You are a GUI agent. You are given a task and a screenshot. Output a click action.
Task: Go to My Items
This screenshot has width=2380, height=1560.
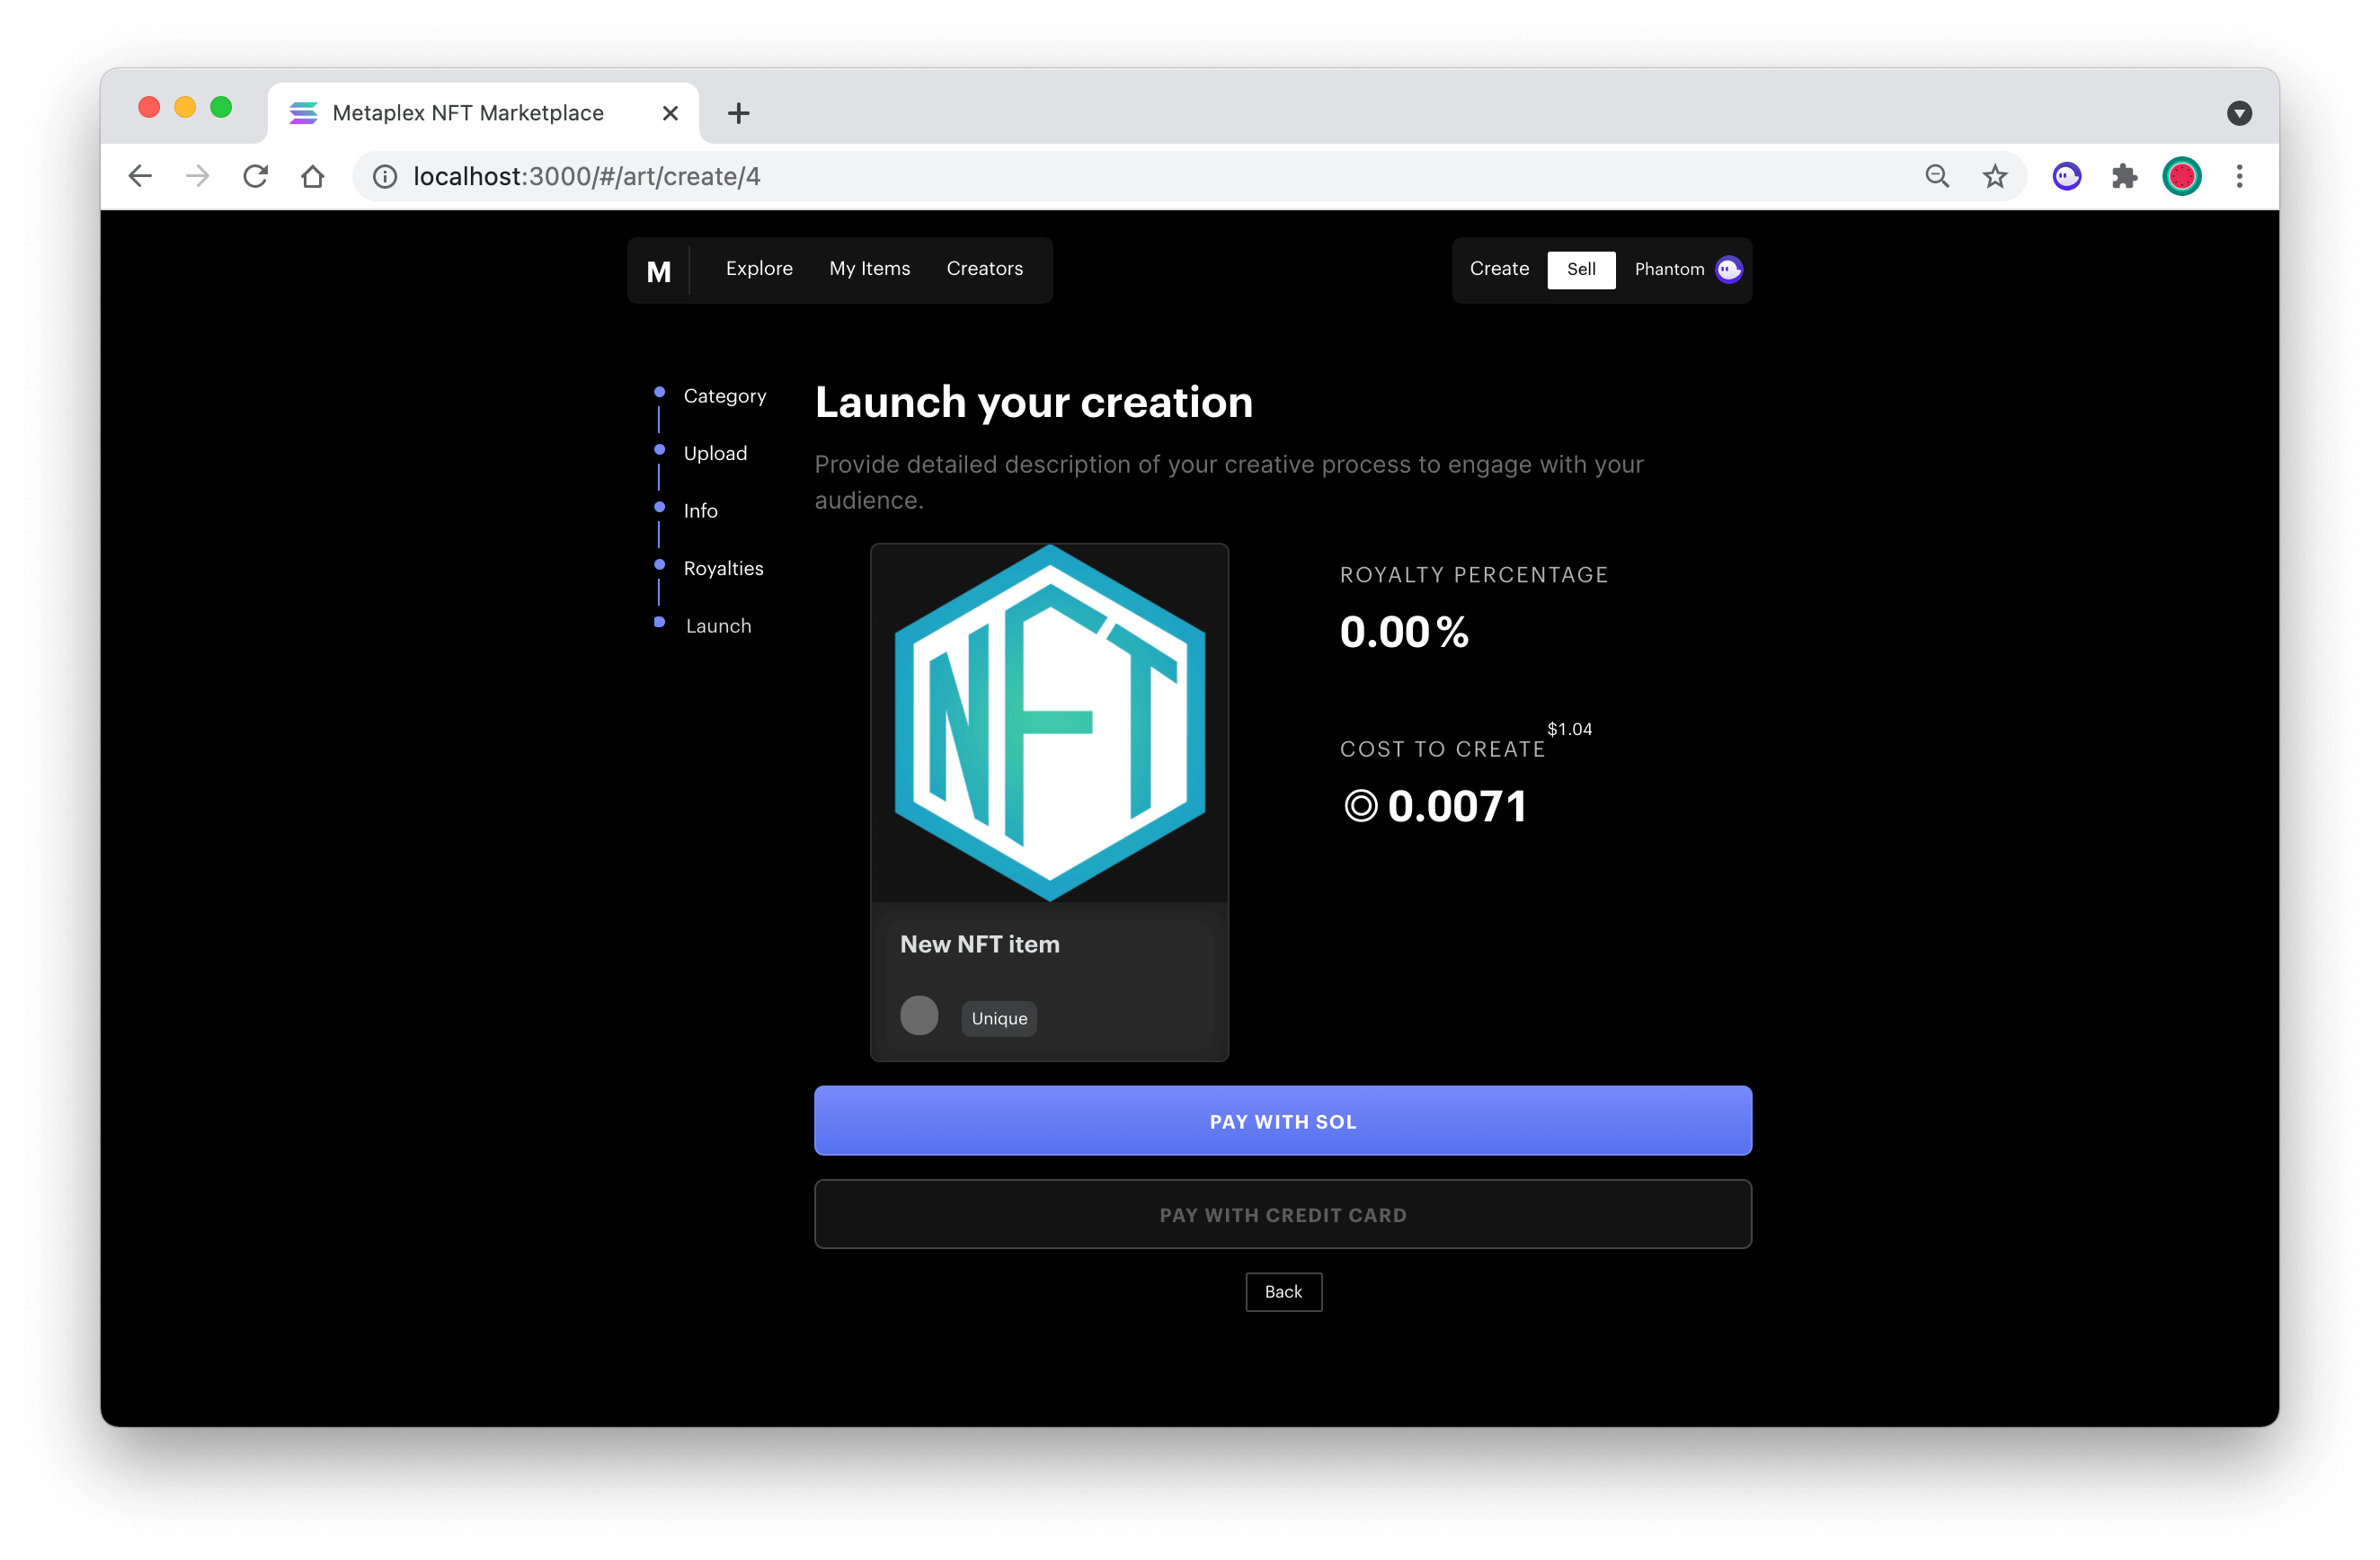[869, 269]
